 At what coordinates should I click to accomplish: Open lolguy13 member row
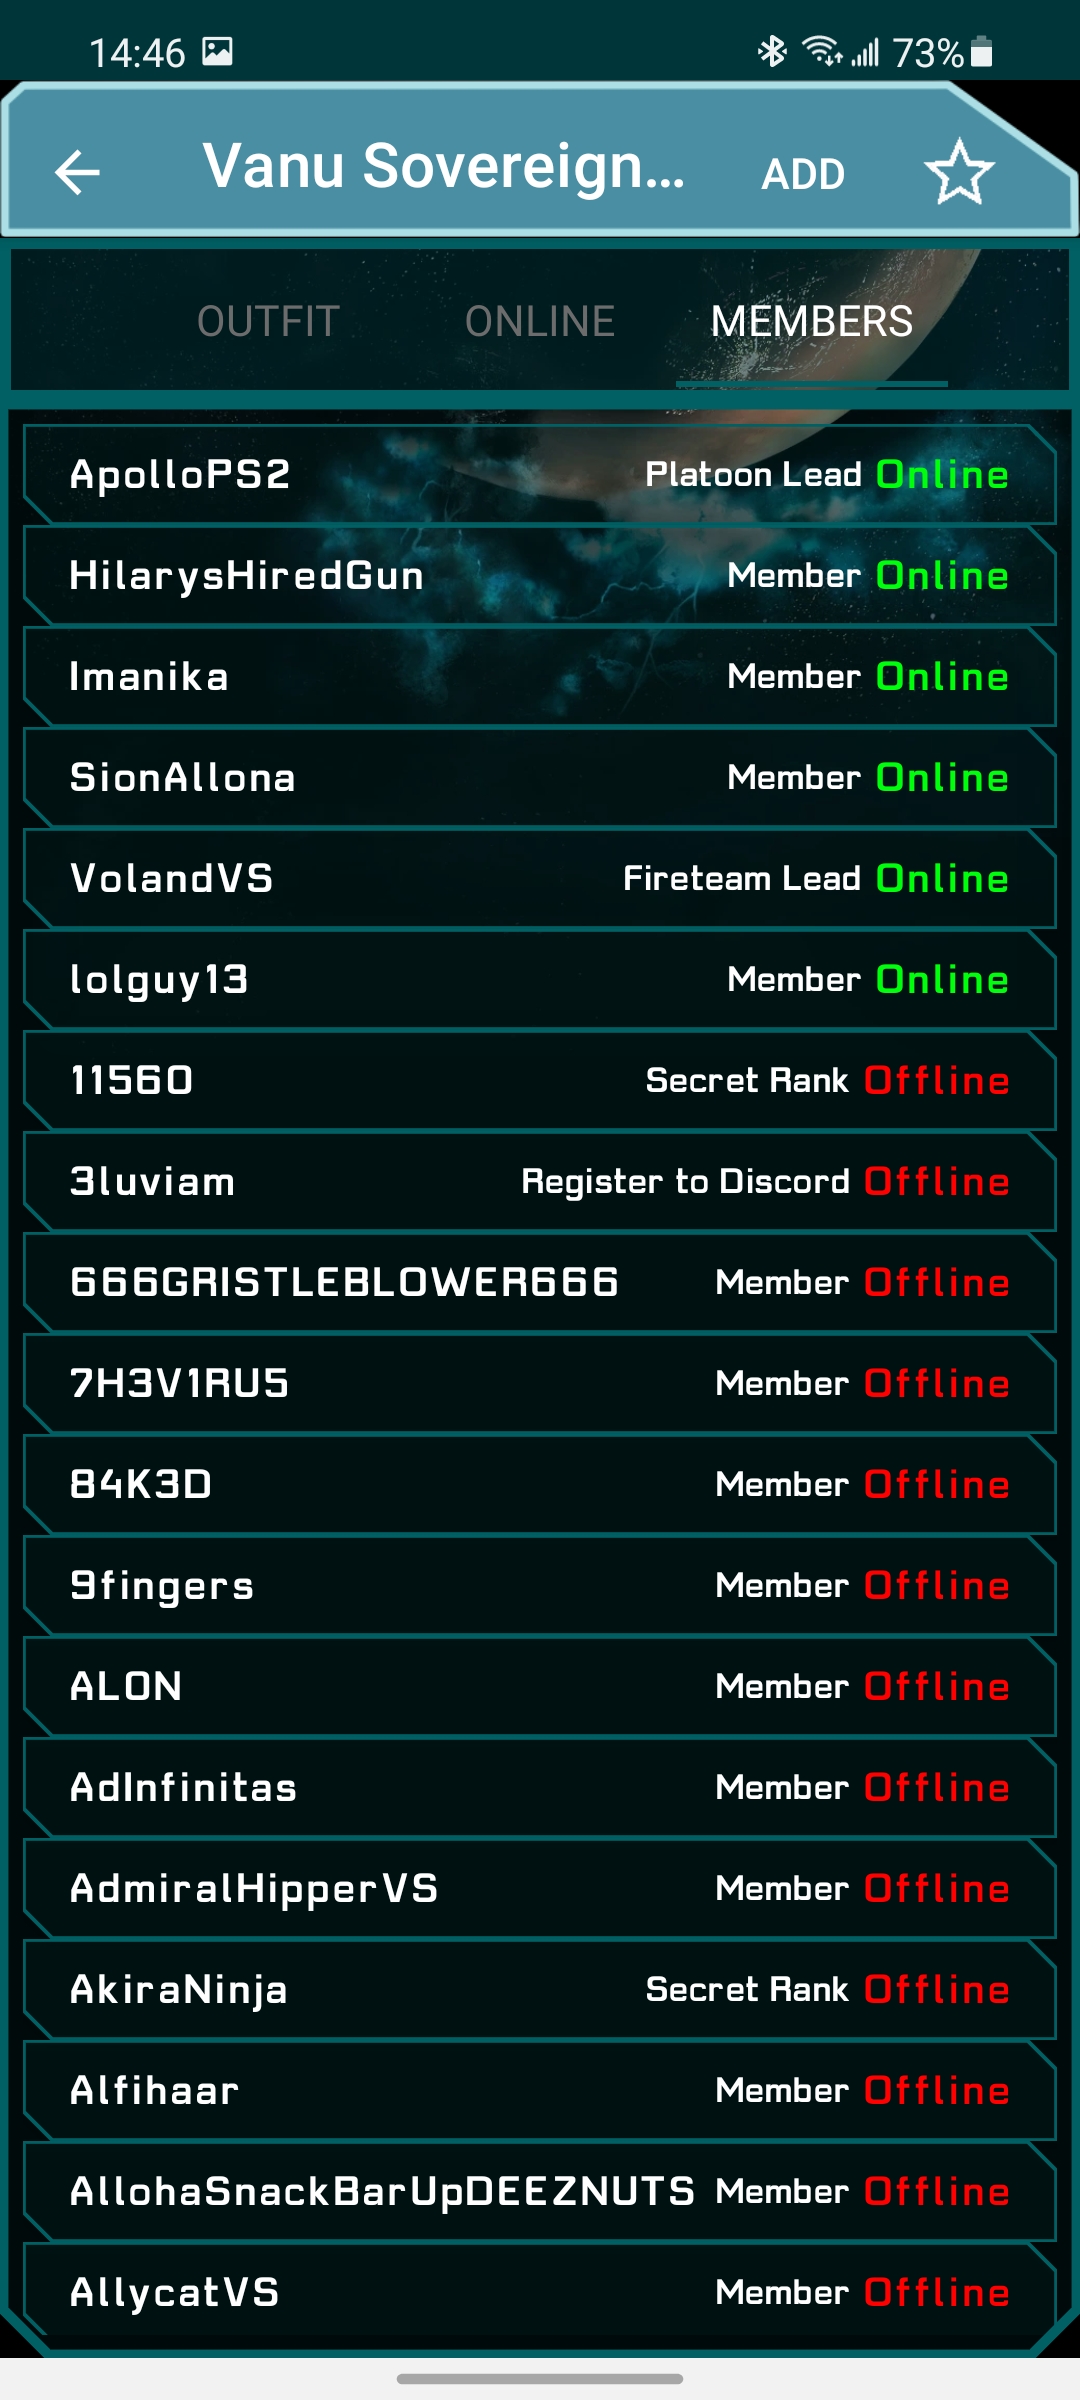click(540, 979)
